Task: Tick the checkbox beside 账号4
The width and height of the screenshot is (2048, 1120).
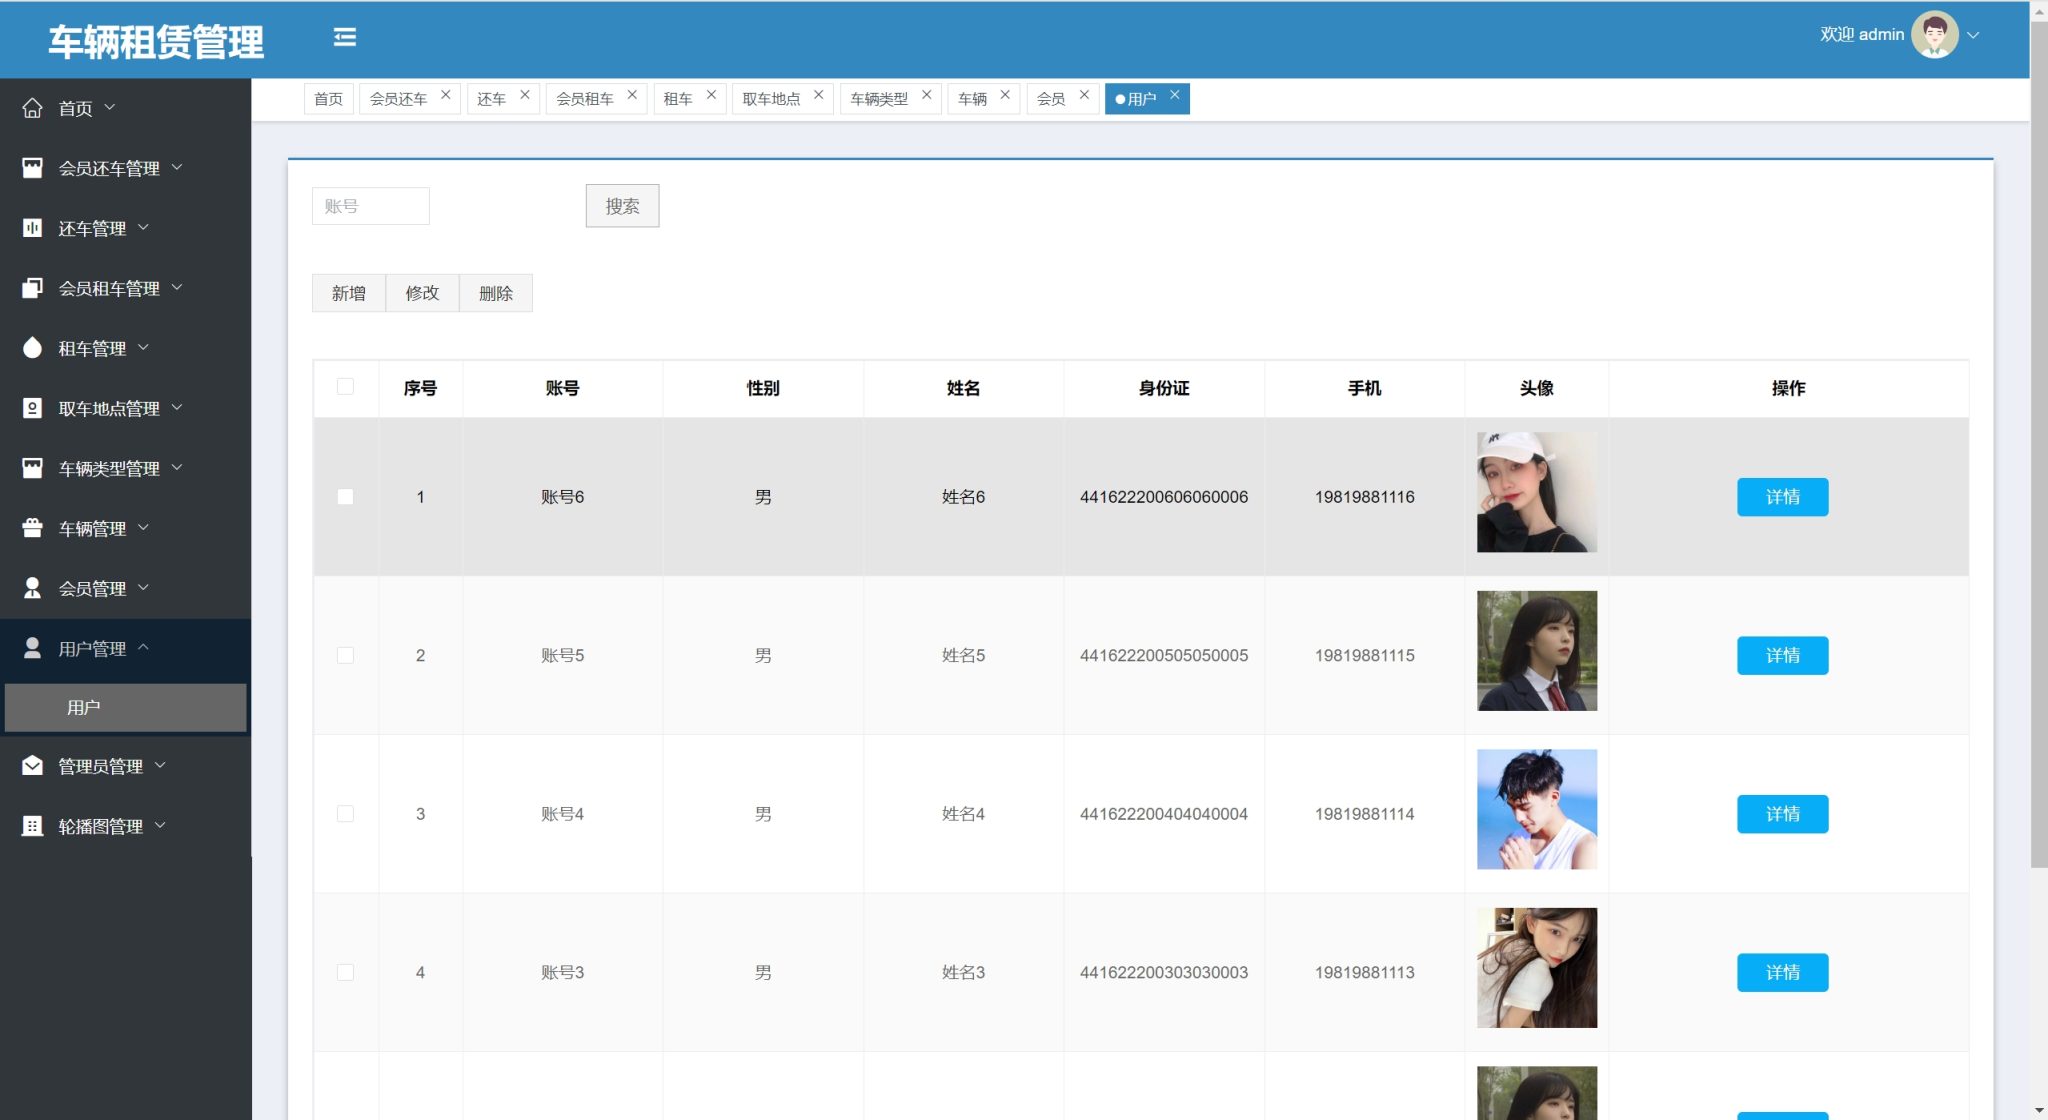Action: [346, 813]
